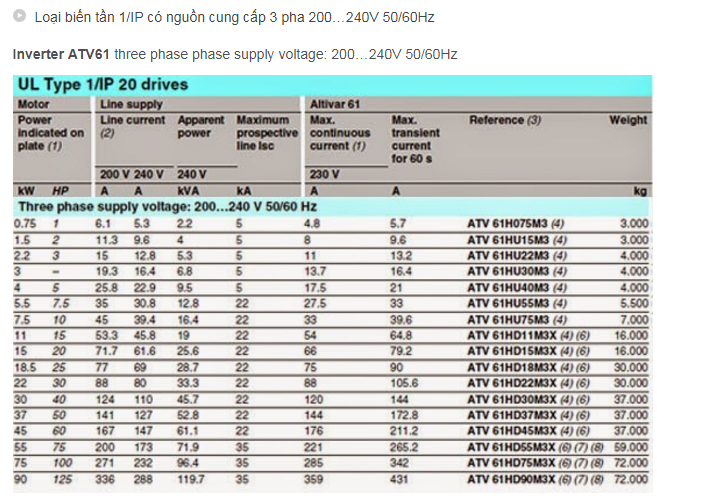
Task: Click the bullet icon before "Loại biến tần"
Action: pyautogui.click(x=20, y=18)
